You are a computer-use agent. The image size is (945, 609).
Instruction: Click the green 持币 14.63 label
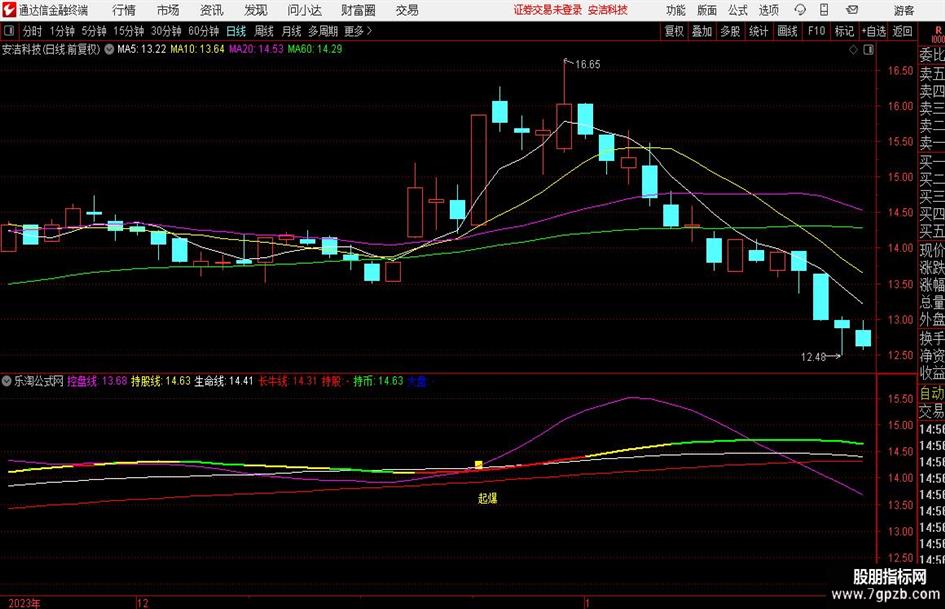coord(378,381)
